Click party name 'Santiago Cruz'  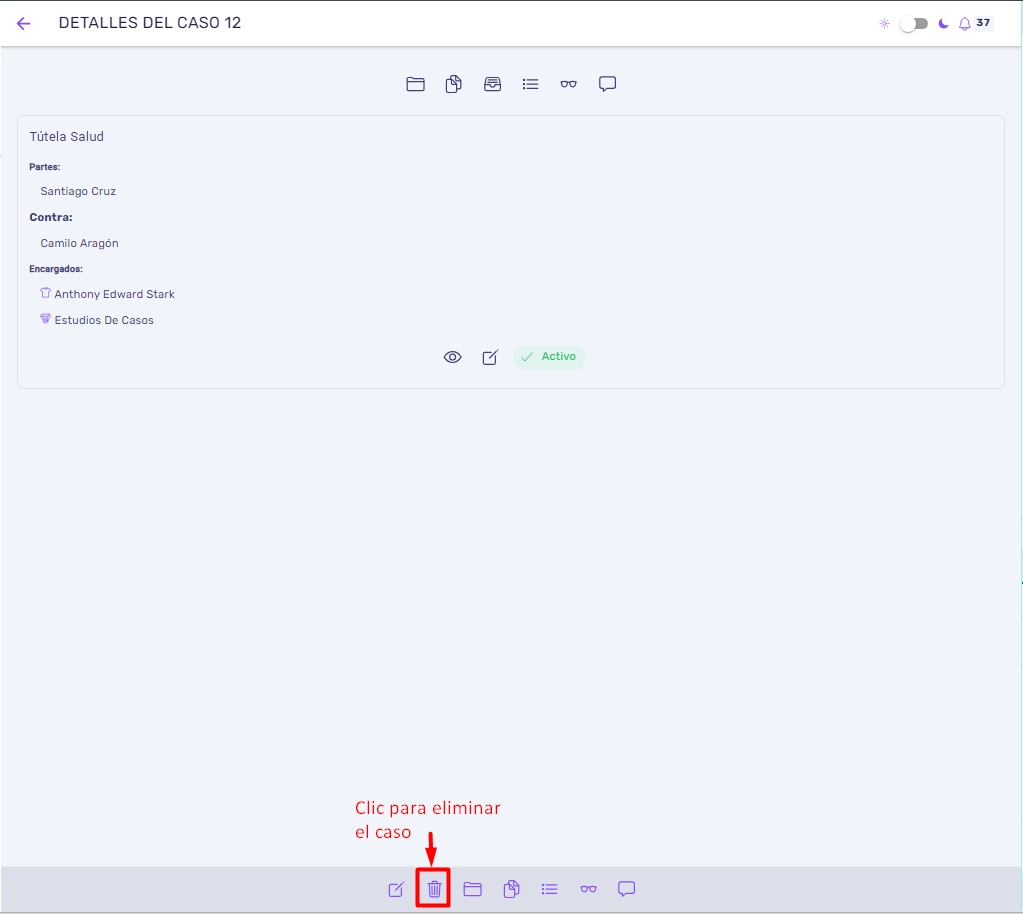coord(78,191)
